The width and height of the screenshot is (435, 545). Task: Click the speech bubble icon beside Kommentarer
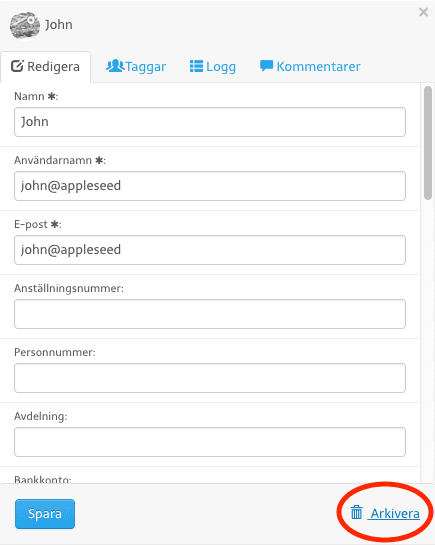266,66
